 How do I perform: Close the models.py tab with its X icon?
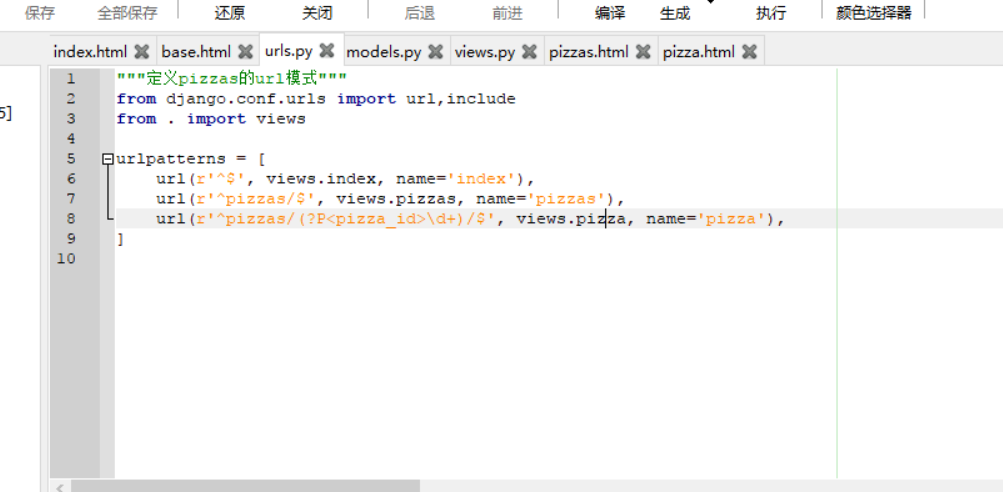pyautogui.click(x=436, y=52)
